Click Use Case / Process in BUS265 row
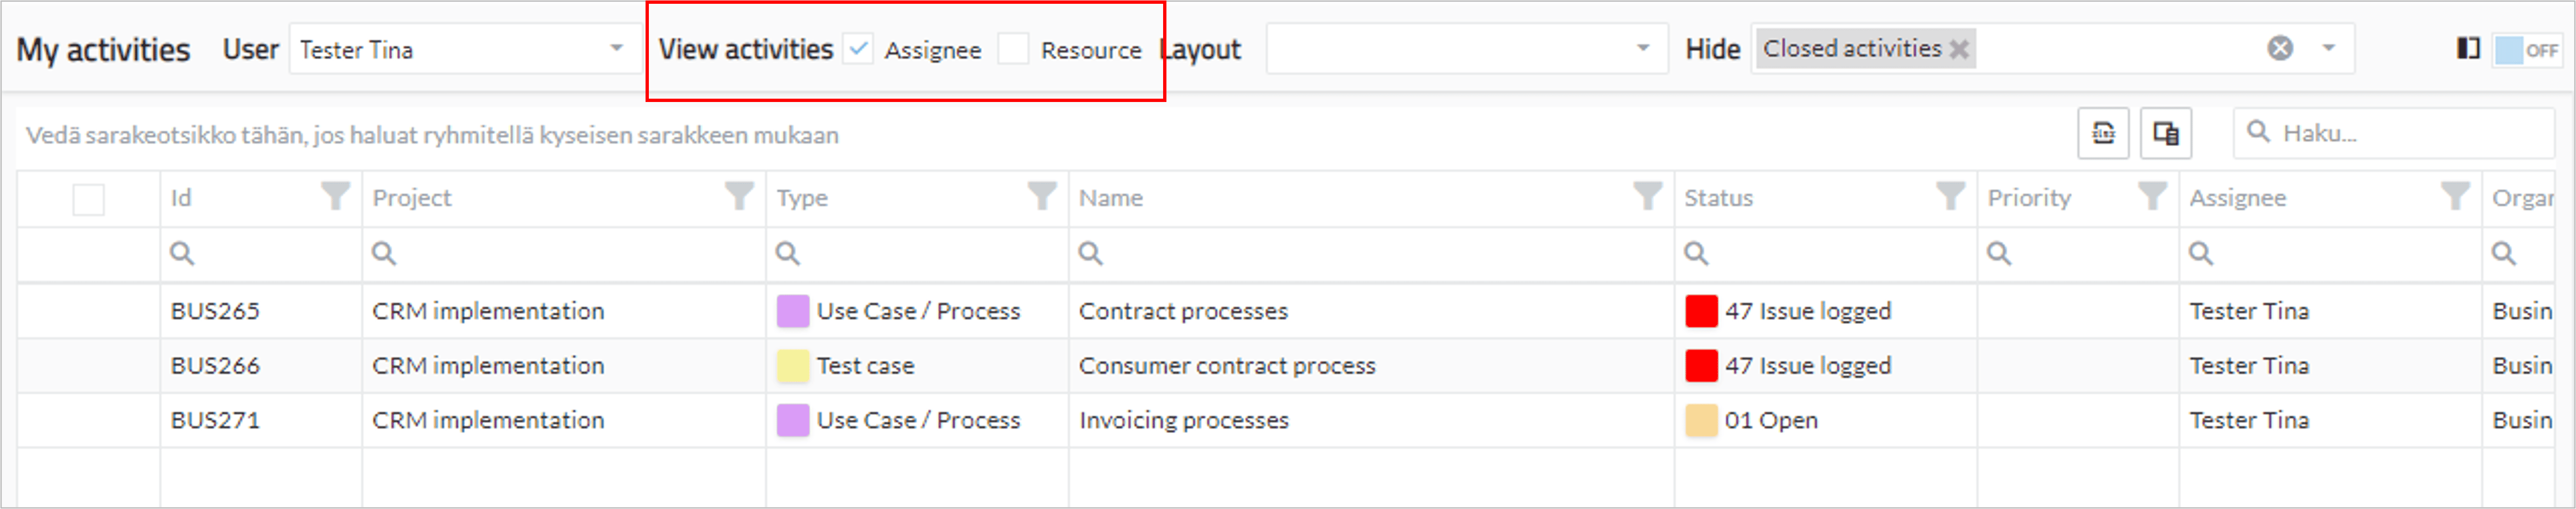 point(918,311)
